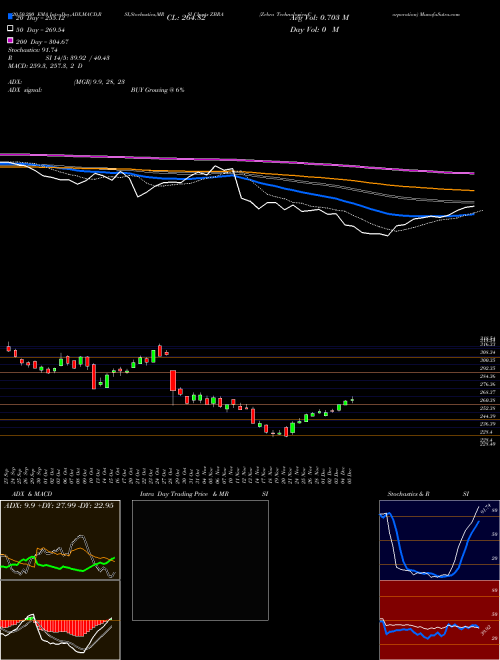This screenshot has height=660, width=500.
Task: Click the white 50 Day legend swatch
Action: point(10,29)
